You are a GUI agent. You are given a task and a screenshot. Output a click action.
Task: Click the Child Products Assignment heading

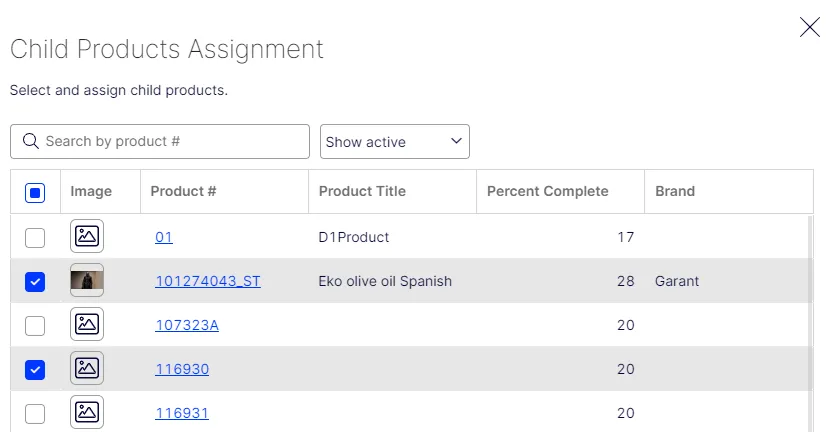click(x=166, y=50)
